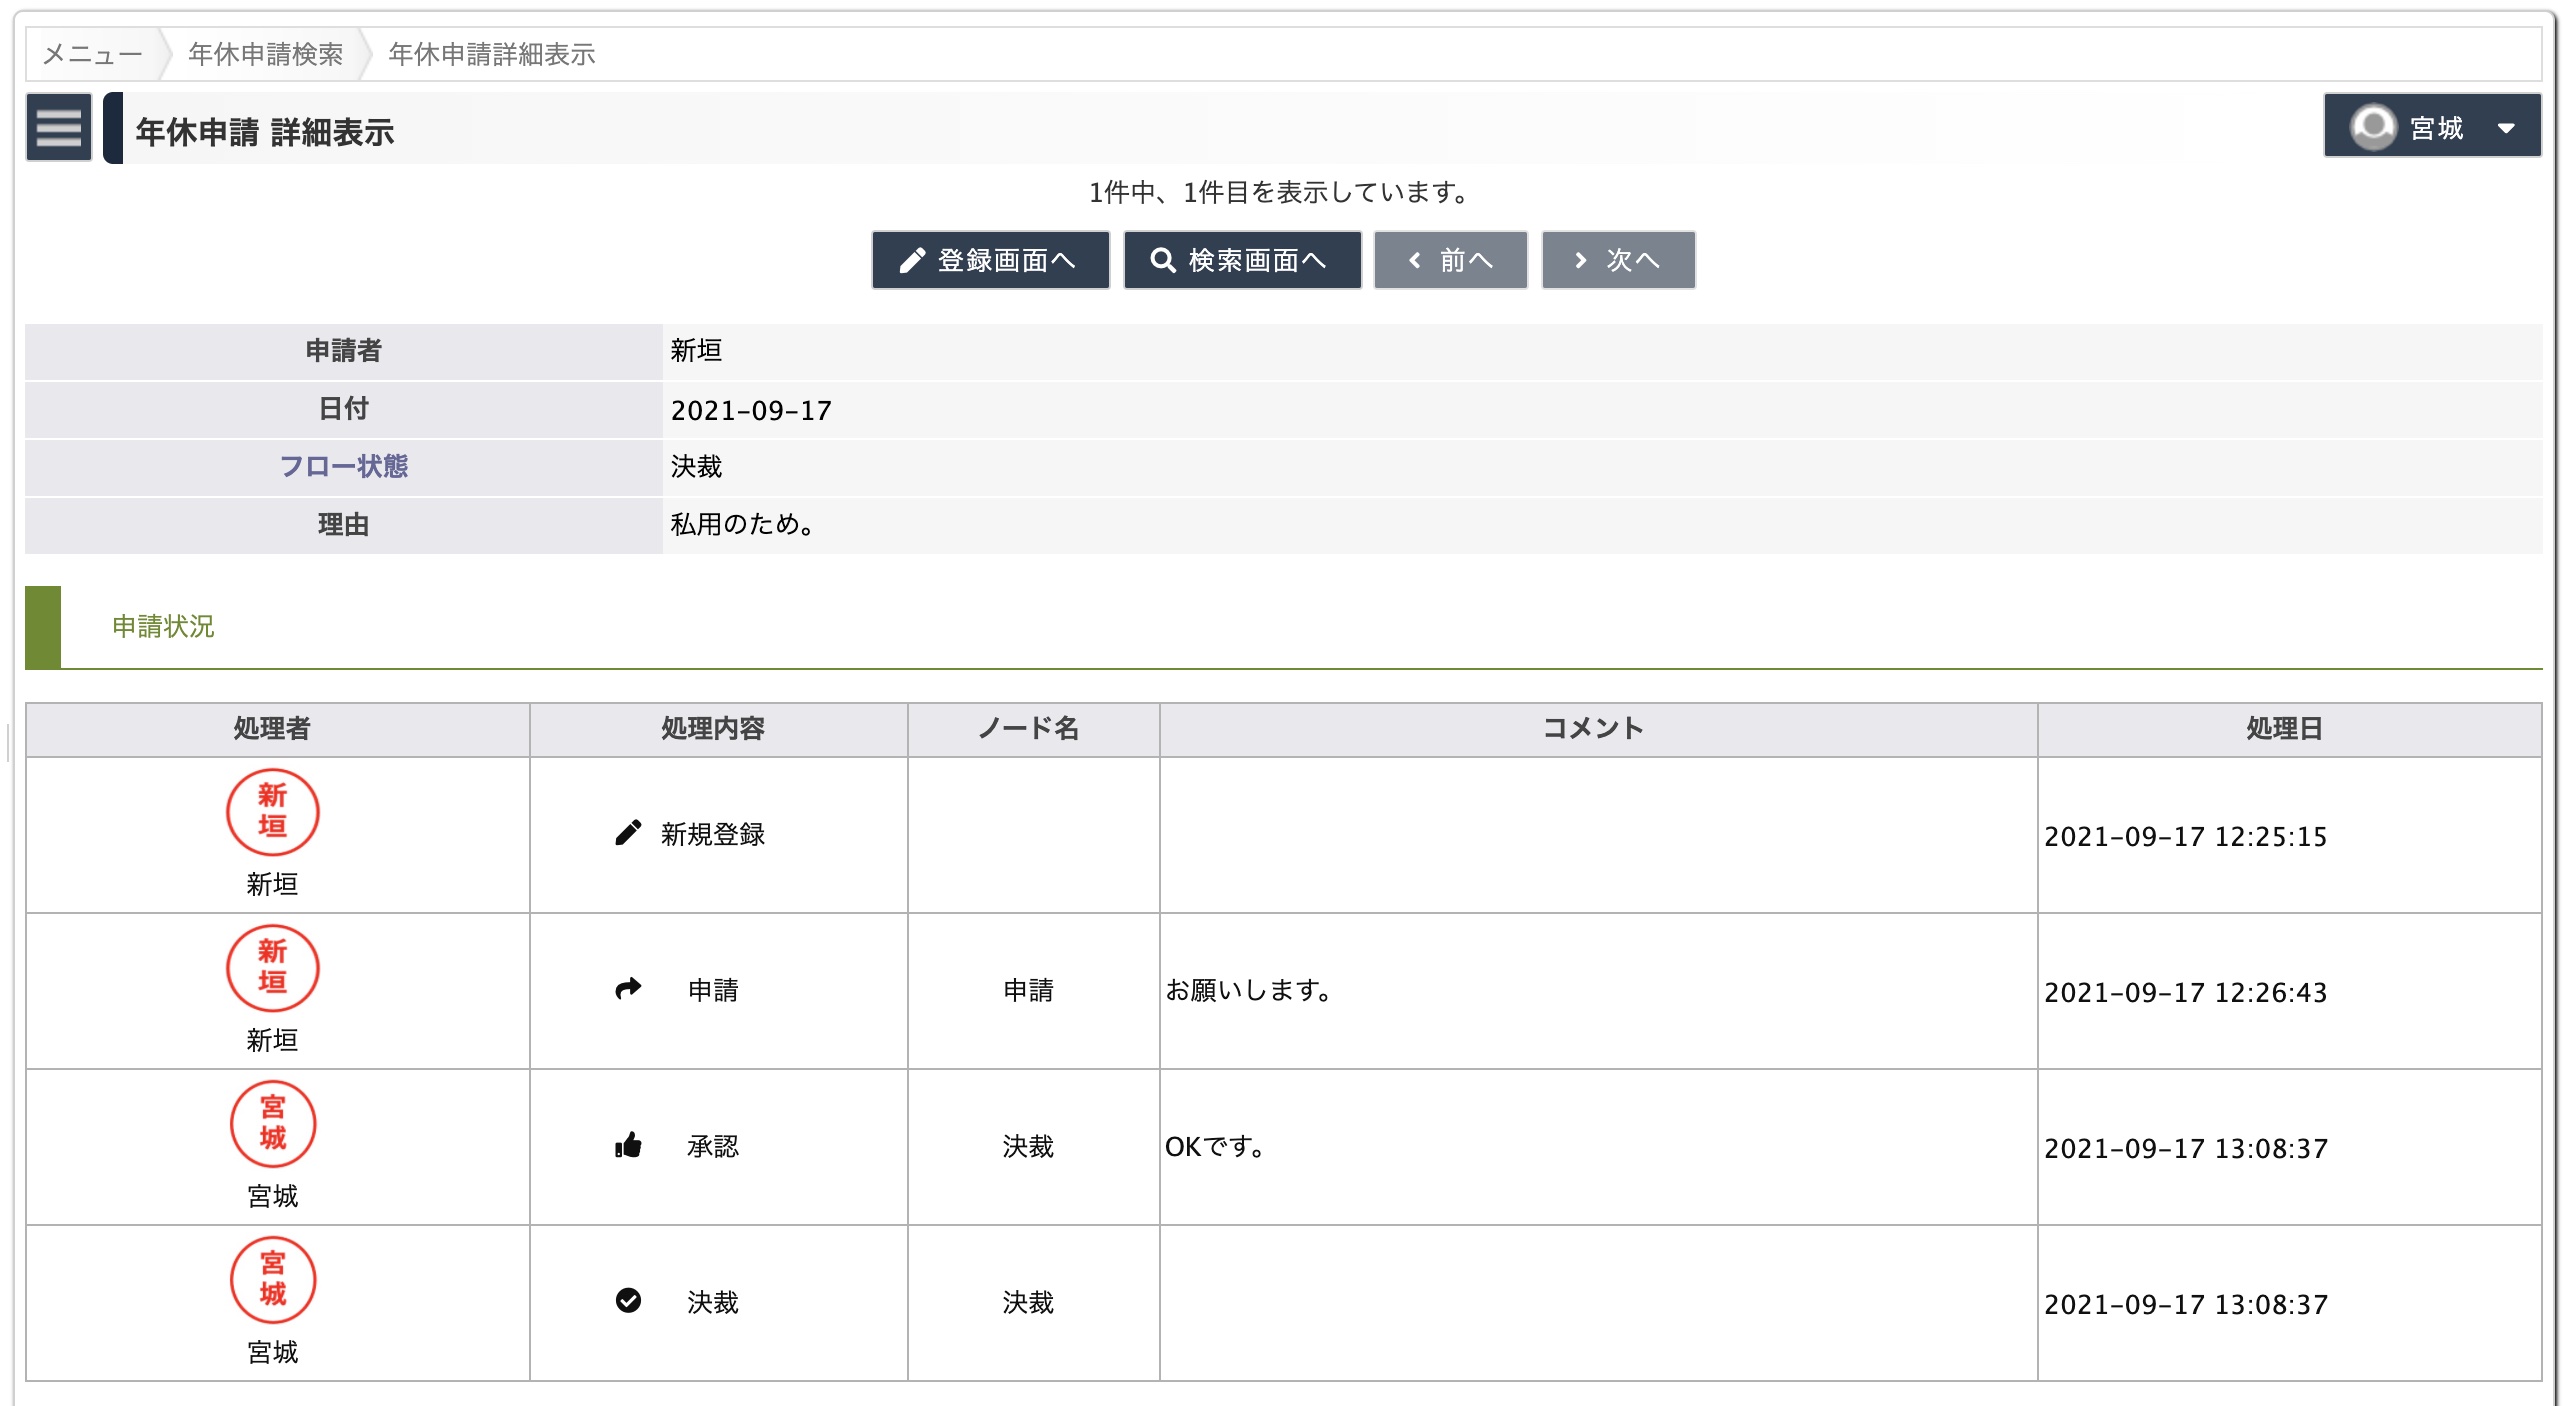
Task: Click timestamp 2021-09-17 12:25:15
Action: (x=2186, y=836)
